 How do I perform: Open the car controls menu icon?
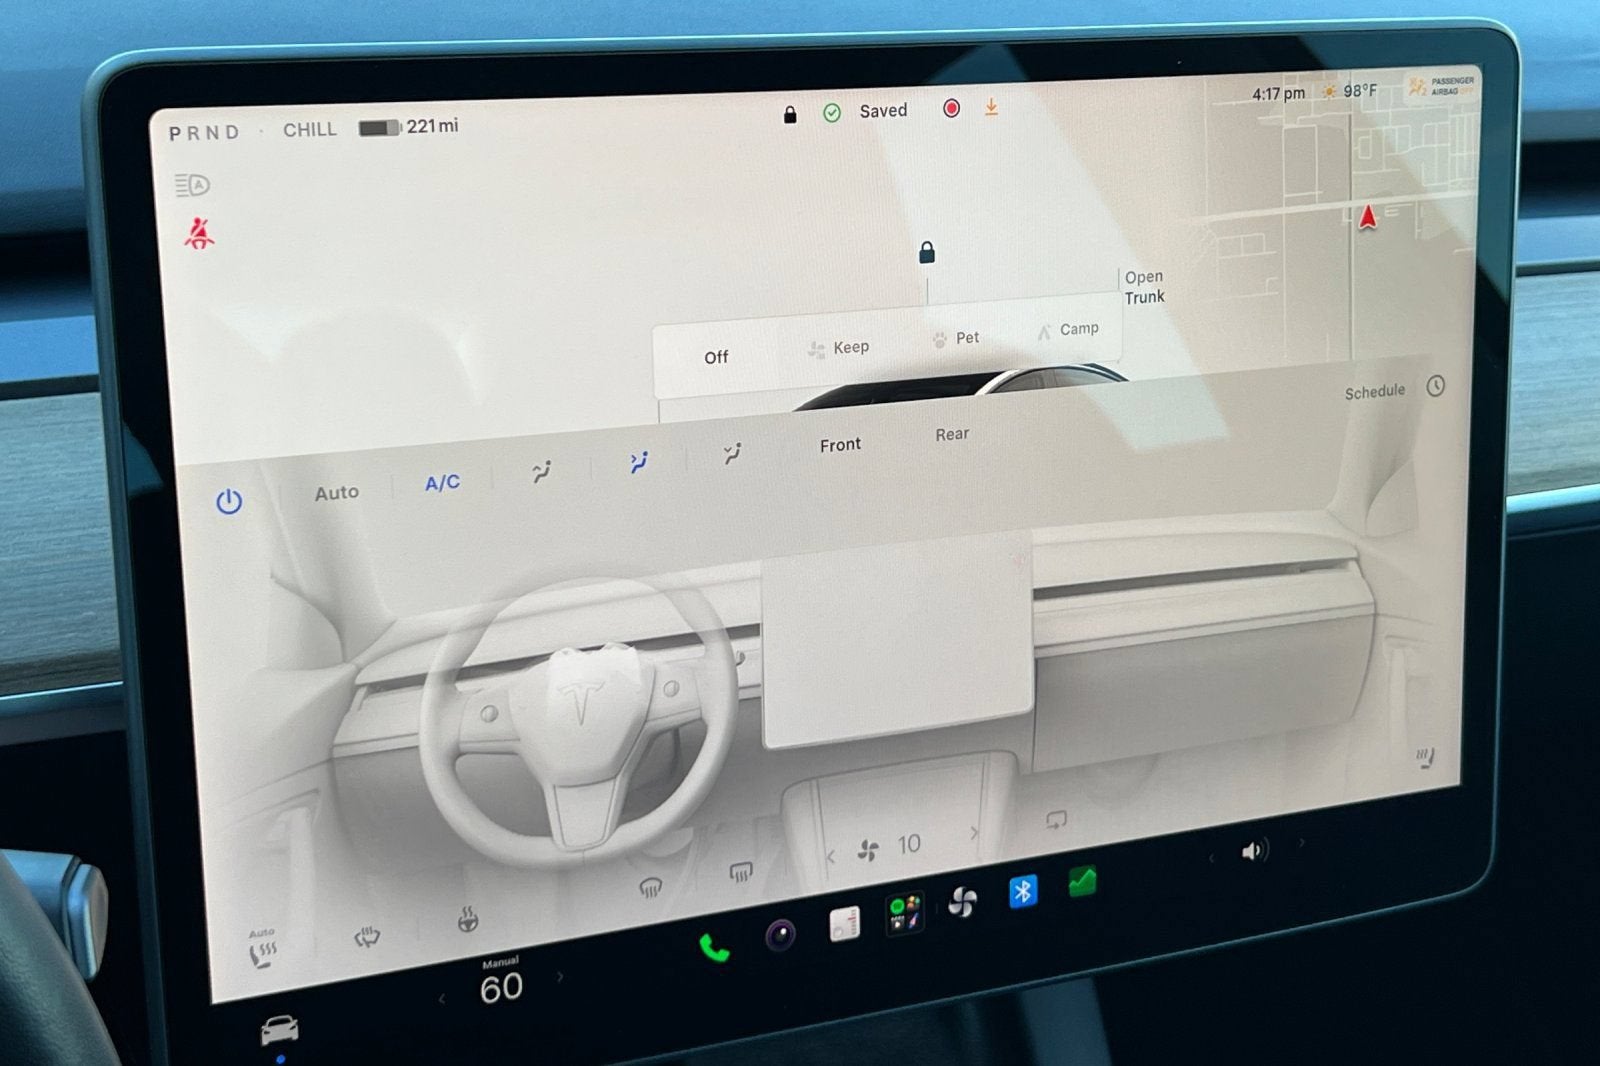[x=279, y=1029]
